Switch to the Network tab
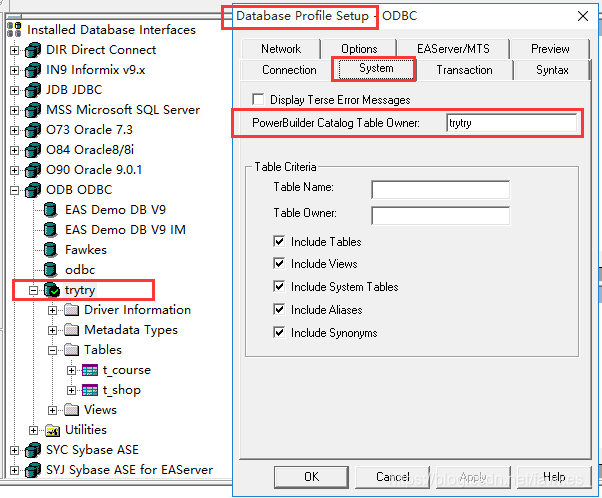602x498 pixels. pos(281,49)
